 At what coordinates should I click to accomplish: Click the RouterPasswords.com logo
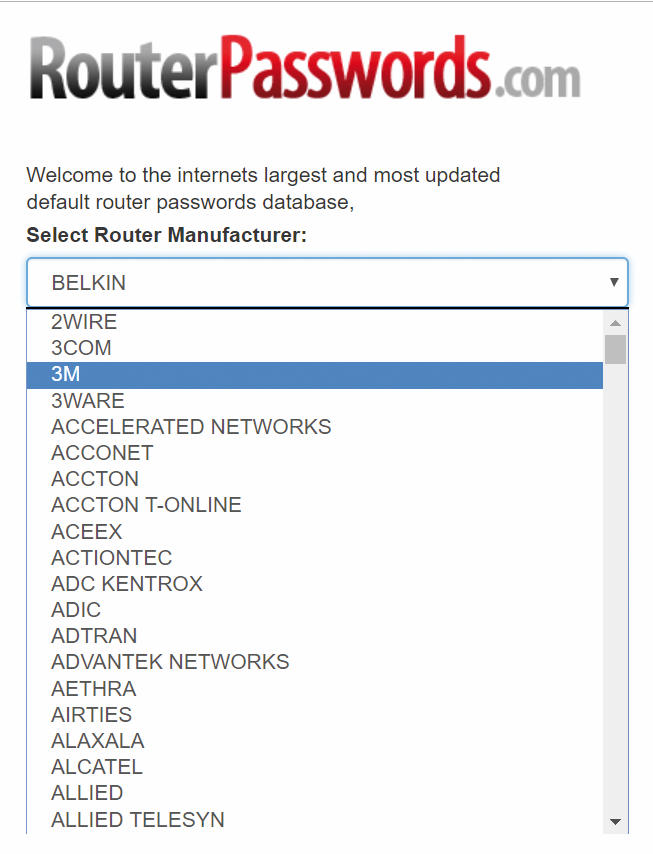tap(305, 68)
